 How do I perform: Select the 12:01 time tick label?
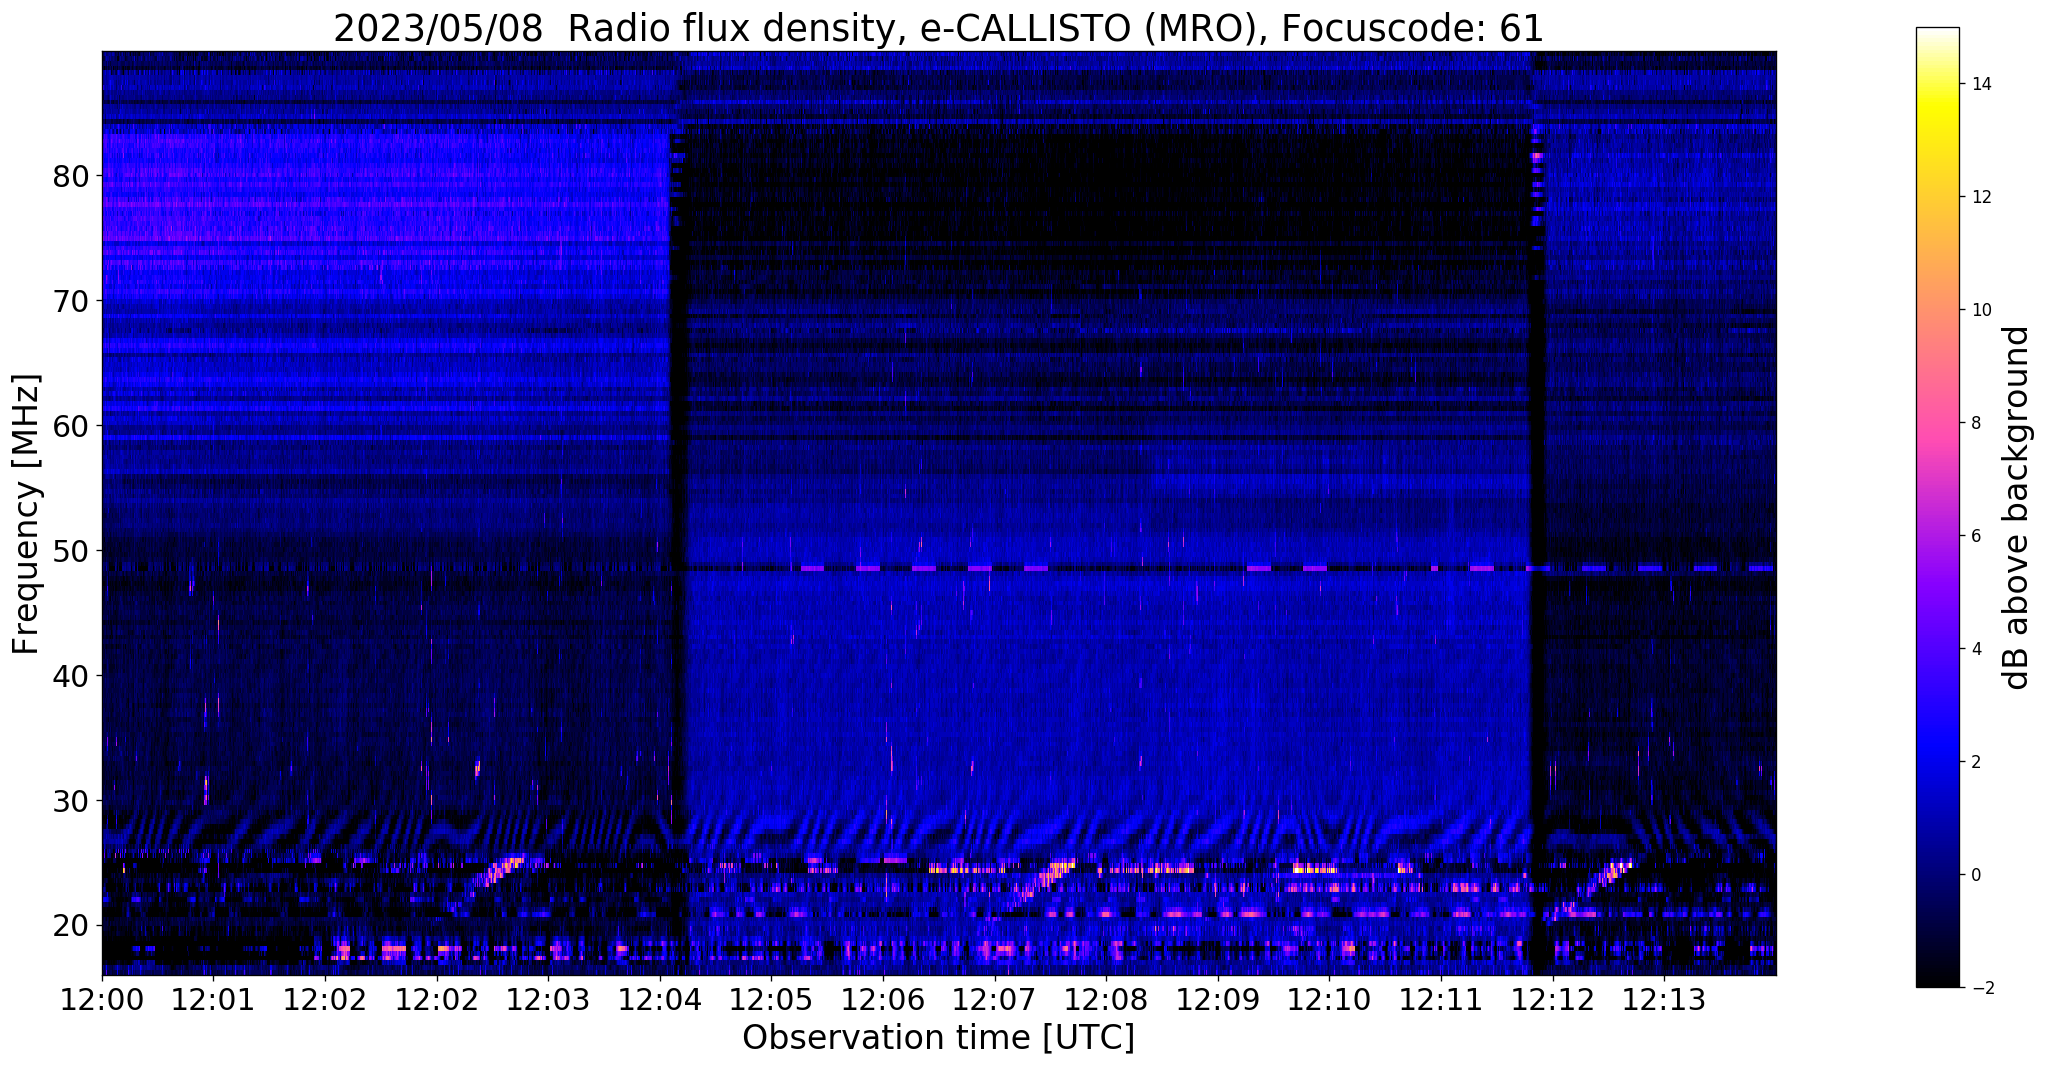click(x=214, y=999)
